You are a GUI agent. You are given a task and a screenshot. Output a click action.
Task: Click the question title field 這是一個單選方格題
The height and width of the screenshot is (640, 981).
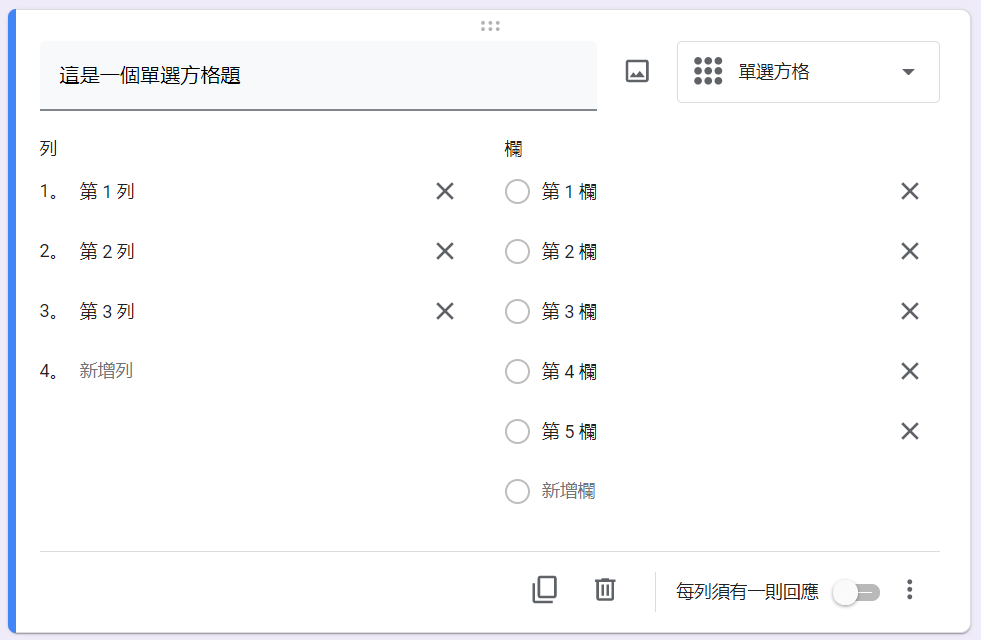(318, 76)
